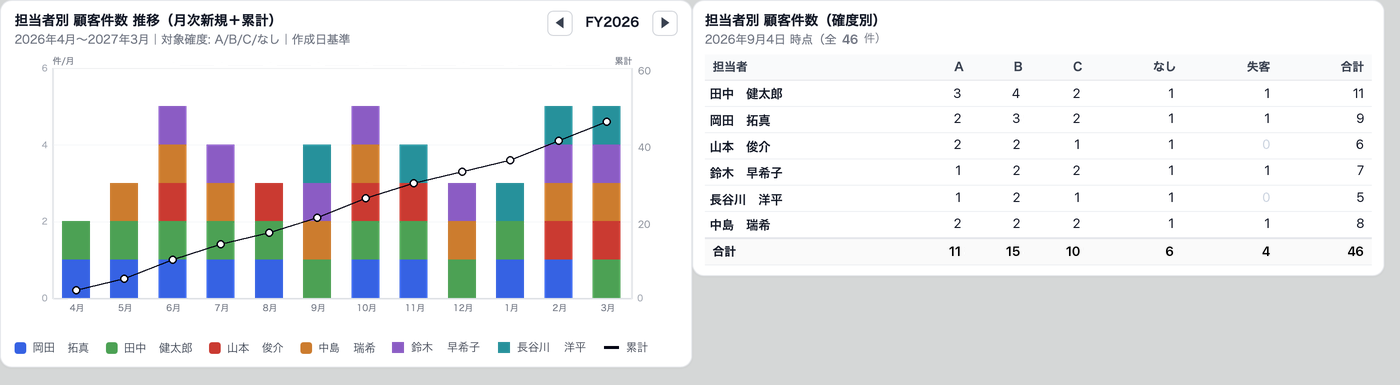Click the cumulative line marker for 9月
The width and height of the screenshot is (1400, 385).
point(317,218)
